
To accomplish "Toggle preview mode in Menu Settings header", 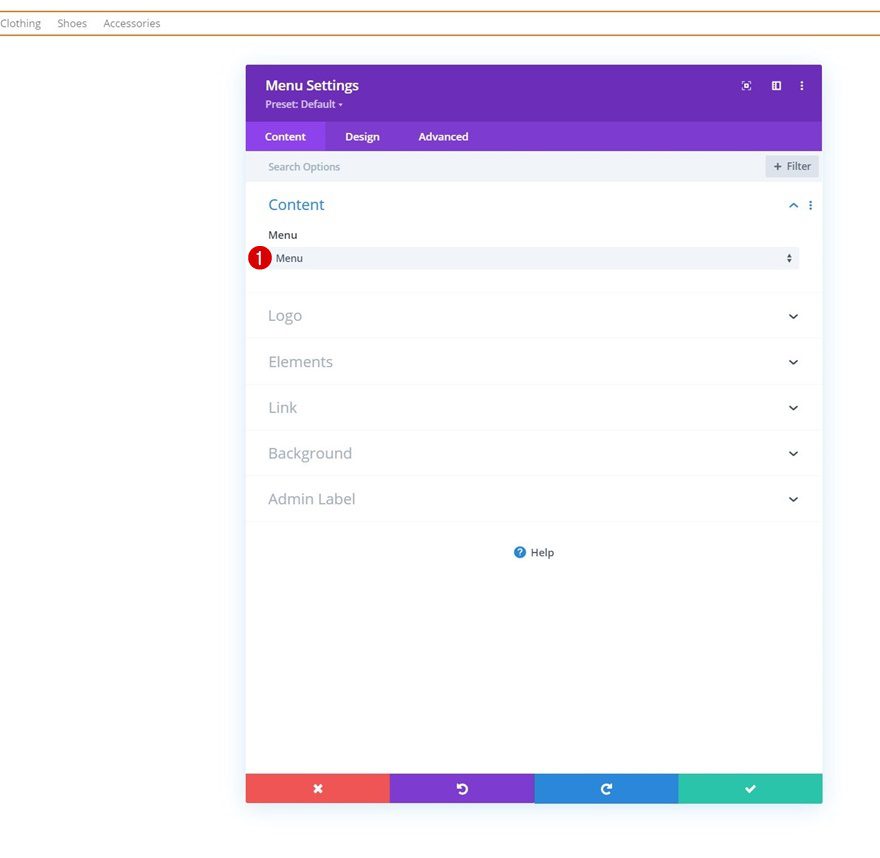I will [746, 86].
